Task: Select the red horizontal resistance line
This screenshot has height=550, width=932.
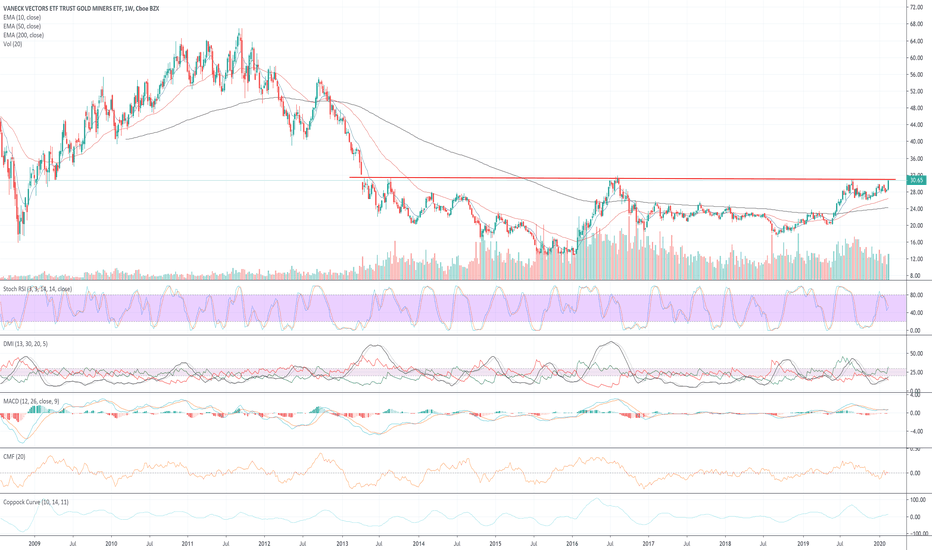Action: [622, 178]
